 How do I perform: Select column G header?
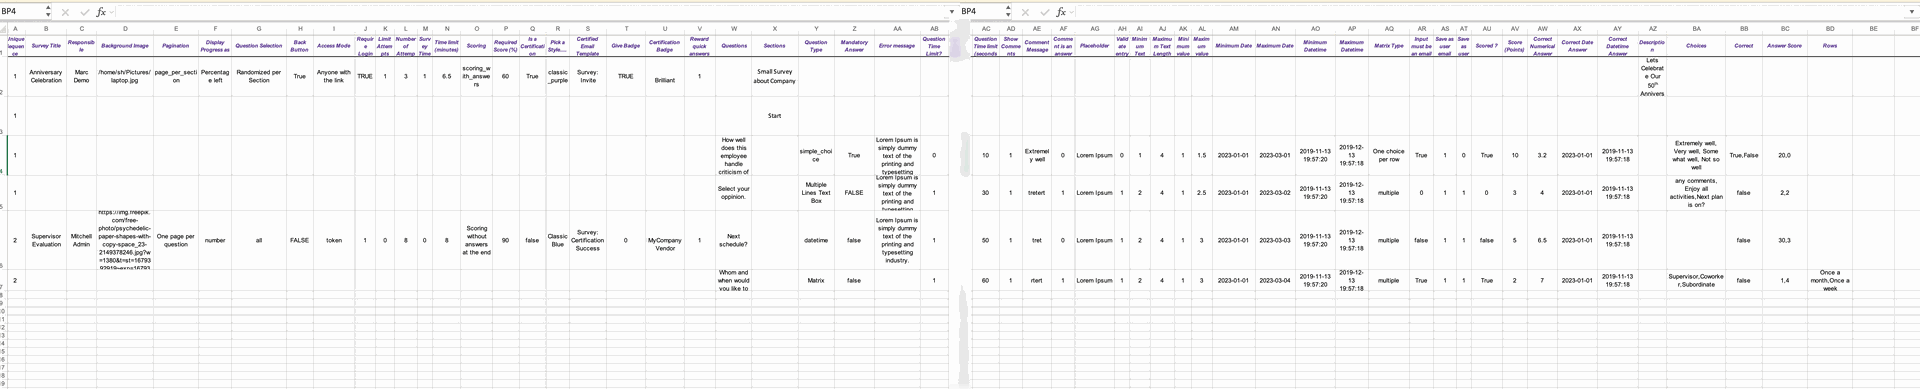[x=259, y=29]
